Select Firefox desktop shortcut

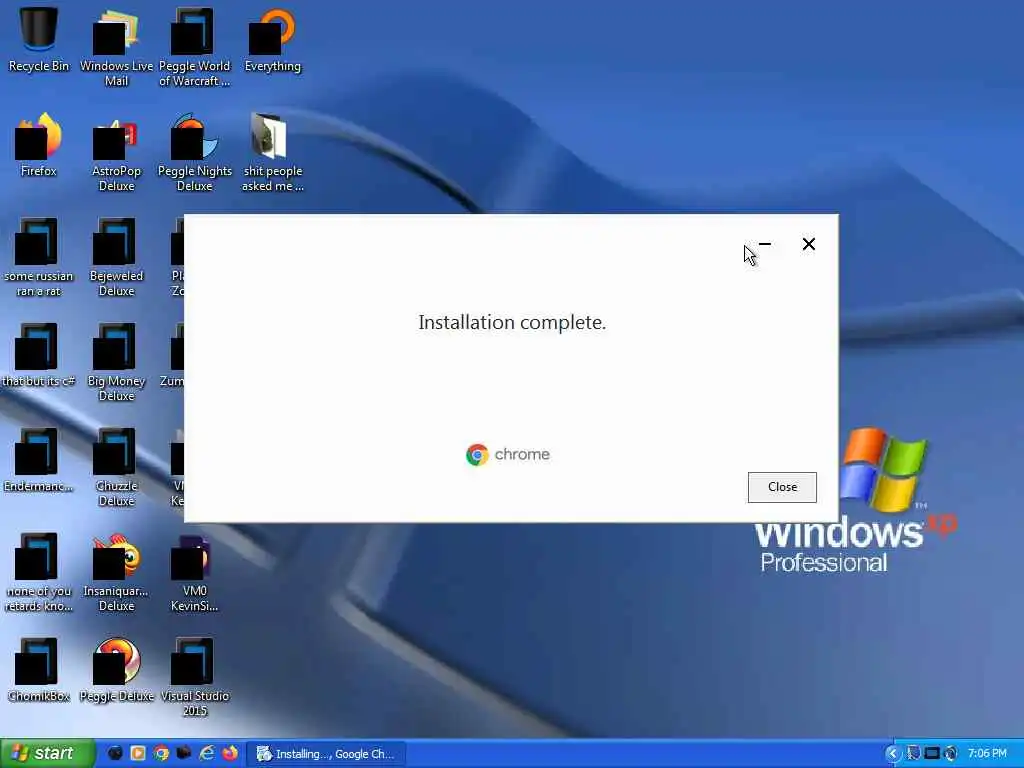tap(39, 146)
